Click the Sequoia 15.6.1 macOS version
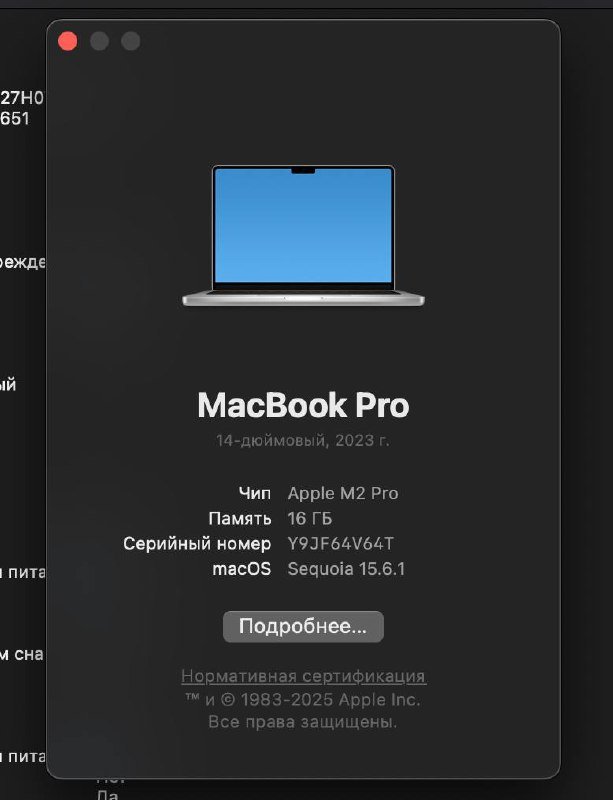Viewport: 613px width, 800px height. [346, 569]
